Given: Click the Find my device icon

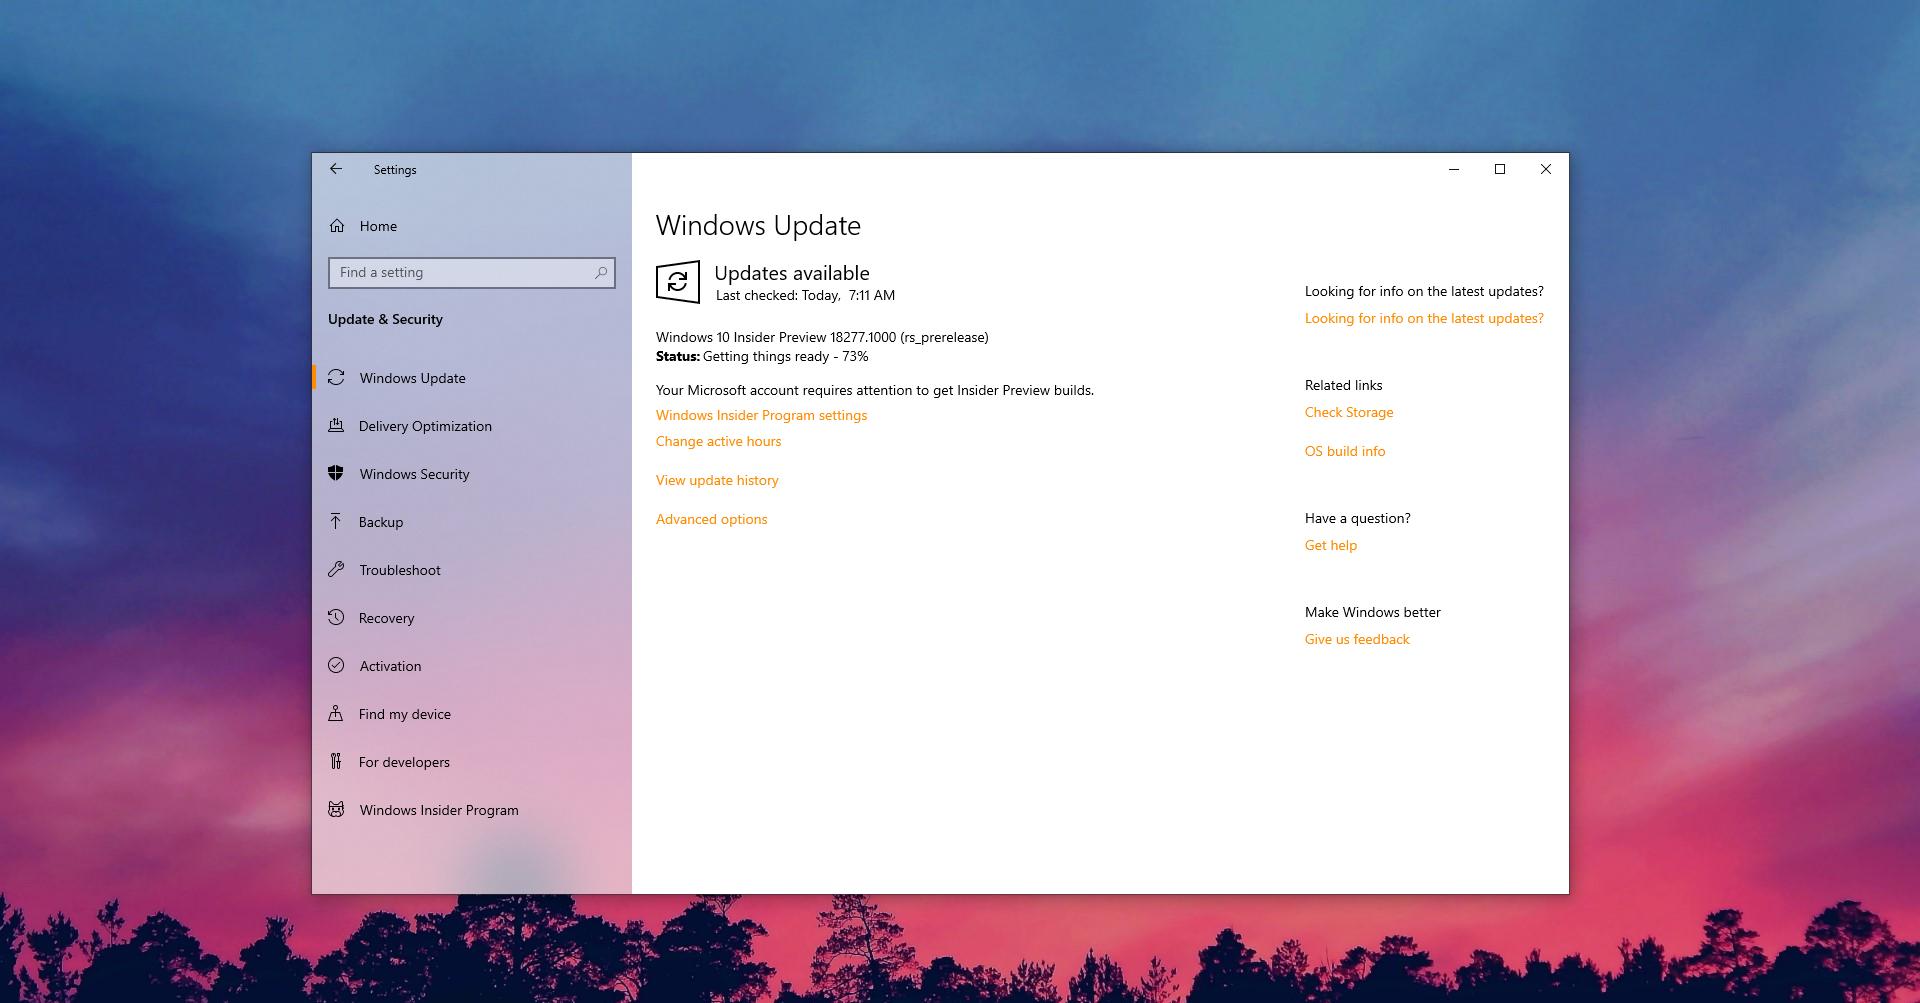Looking at the screenshot, I should pyautogui.click(x=336, y=714).
